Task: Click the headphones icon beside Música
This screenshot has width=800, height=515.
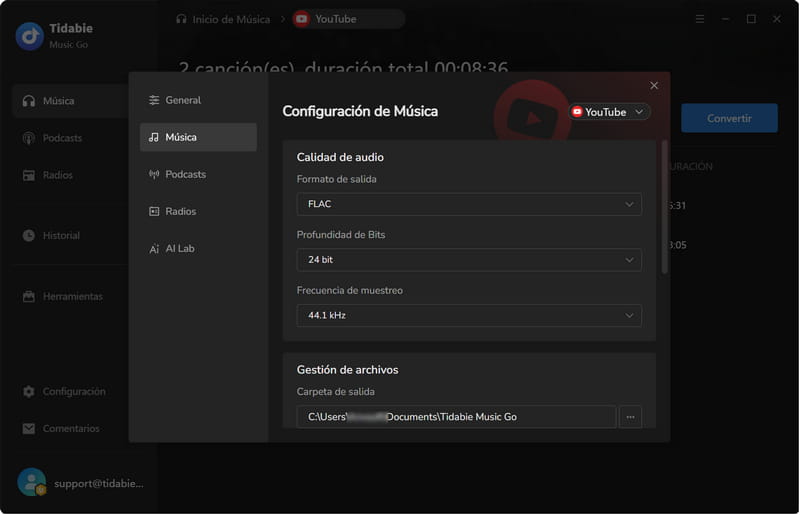Action: pos(29,101)
